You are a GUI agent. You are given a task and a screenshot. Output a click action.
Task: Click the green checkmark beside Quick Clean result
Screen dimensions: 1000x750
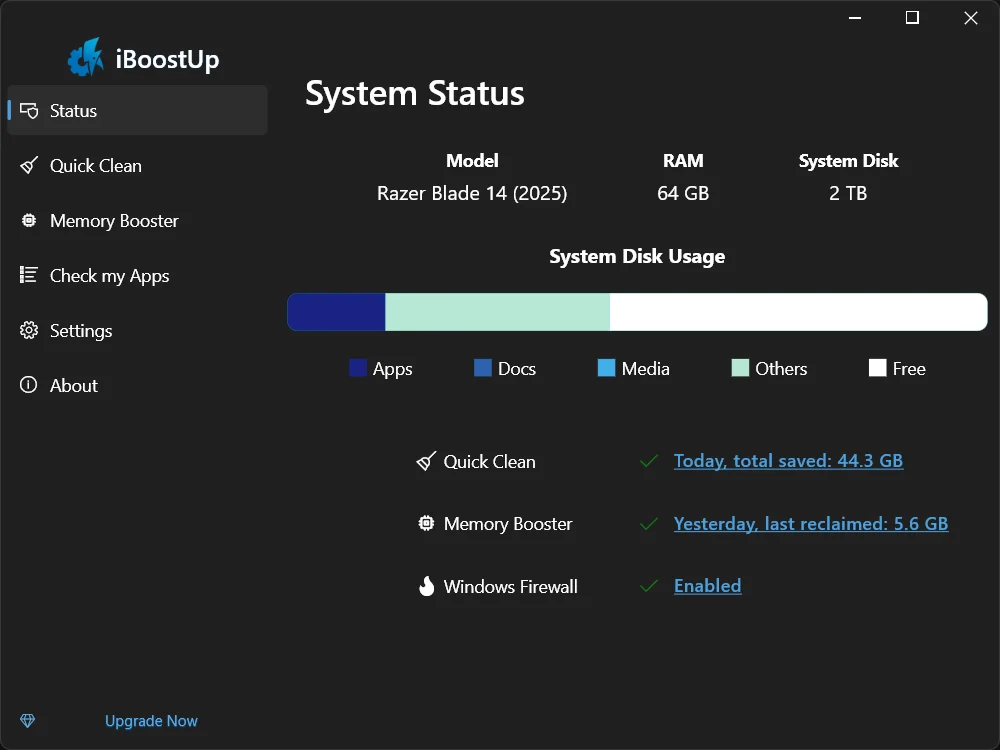[649, 461]
